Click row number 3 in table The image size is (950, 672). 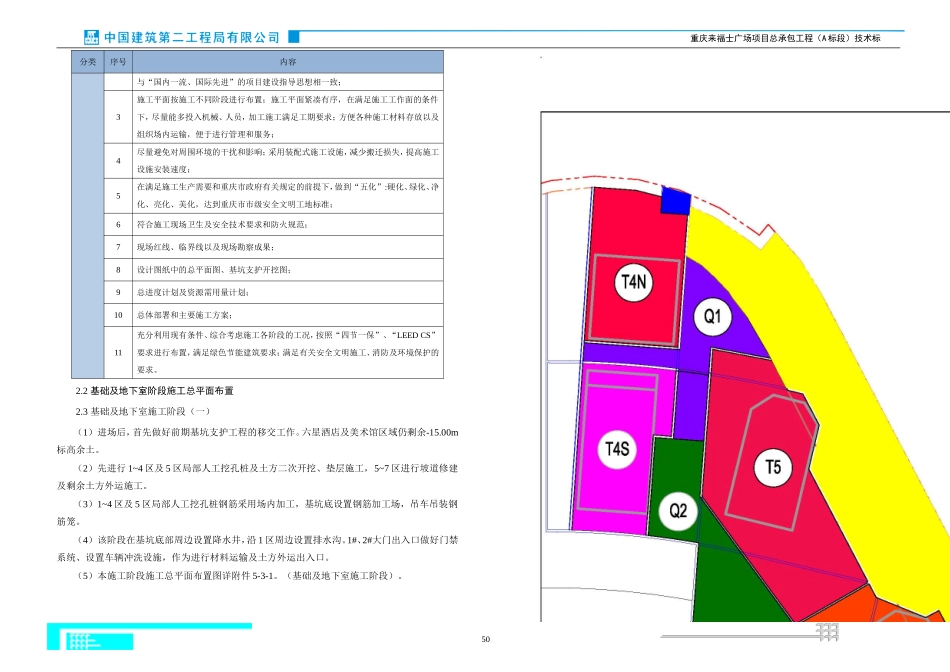[x=118, y=117]
